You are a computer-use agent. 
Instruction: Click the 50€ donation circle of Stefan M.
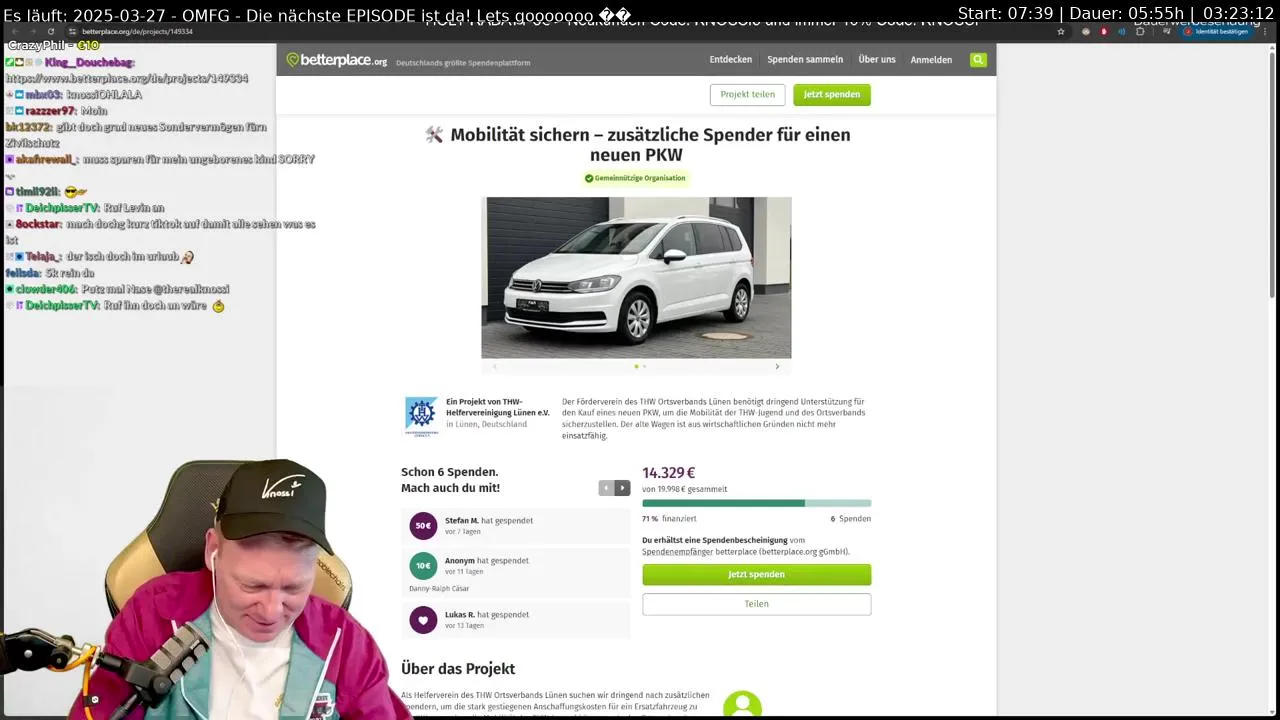tap(423, 525)
